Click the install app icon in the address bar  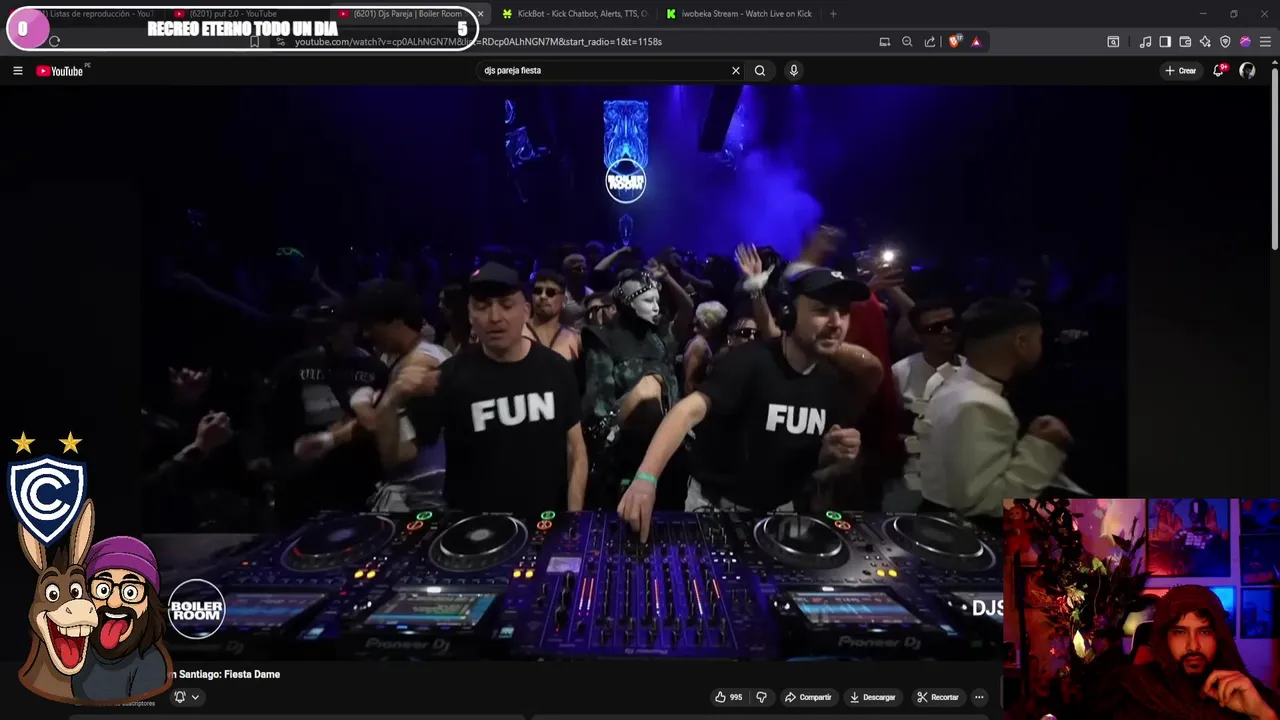tap(884, 42)
